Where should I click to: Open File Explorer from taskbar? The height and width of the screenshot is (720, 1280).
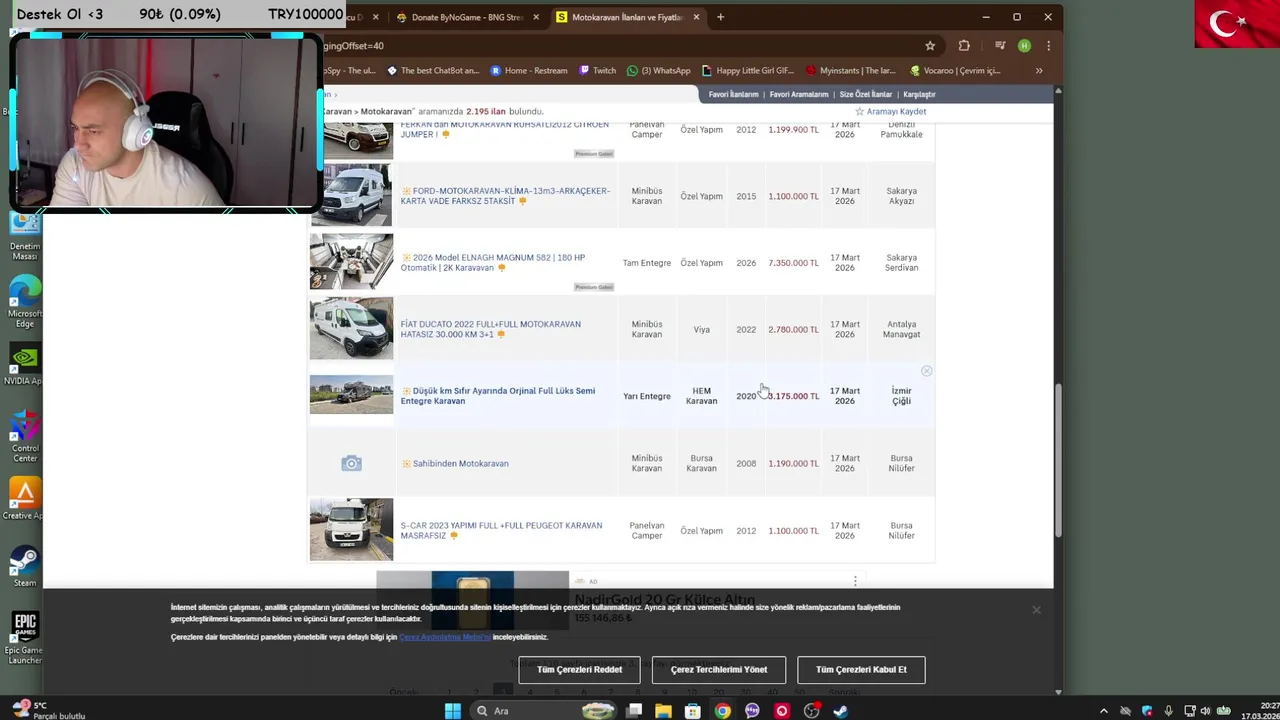663,711
